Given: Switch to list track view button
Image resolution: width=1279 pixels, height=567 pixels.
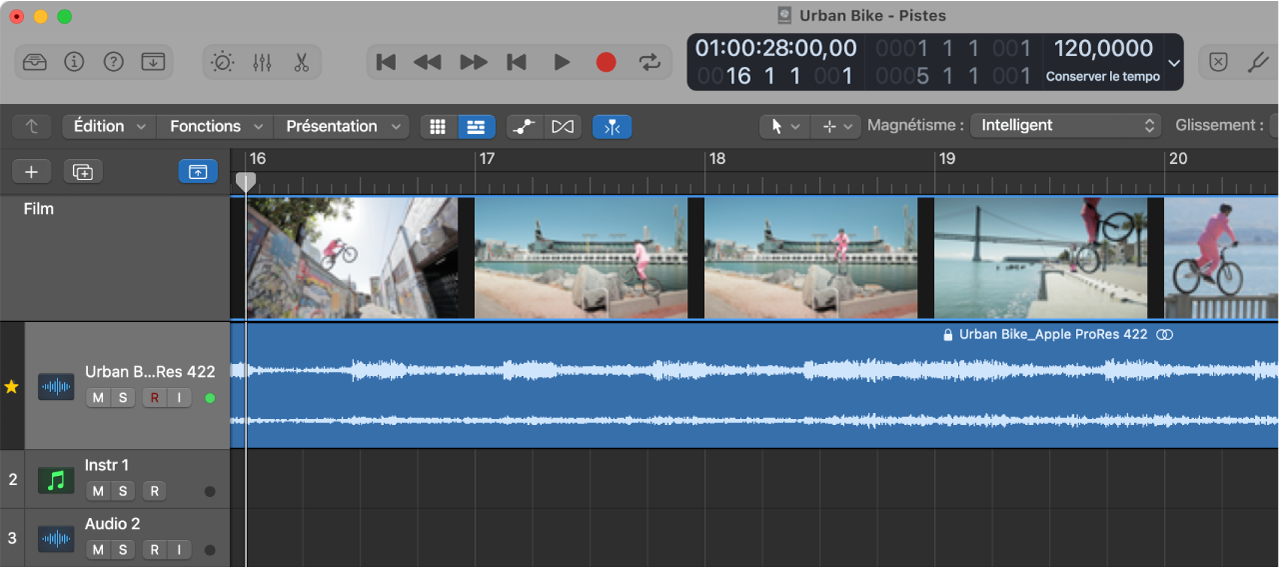Looking at the screenshot, I should [476, 127].
